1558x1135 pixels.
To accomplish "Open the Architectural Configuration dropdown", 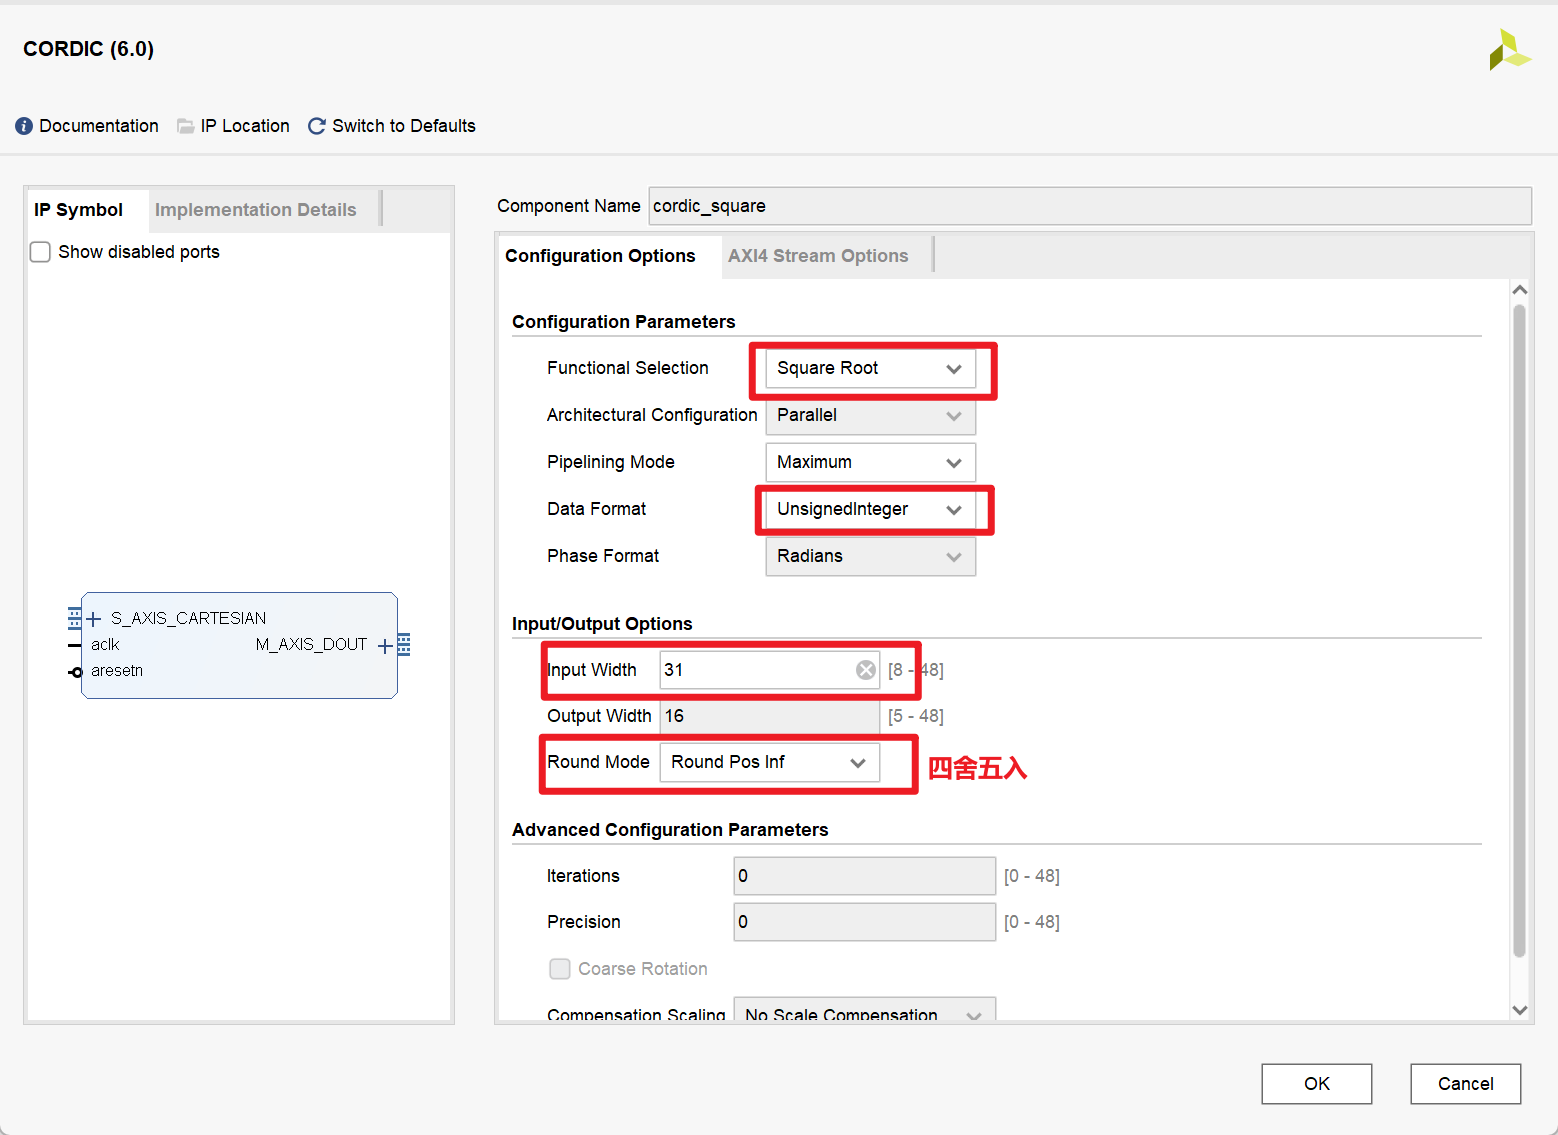I will pos(870,415).
